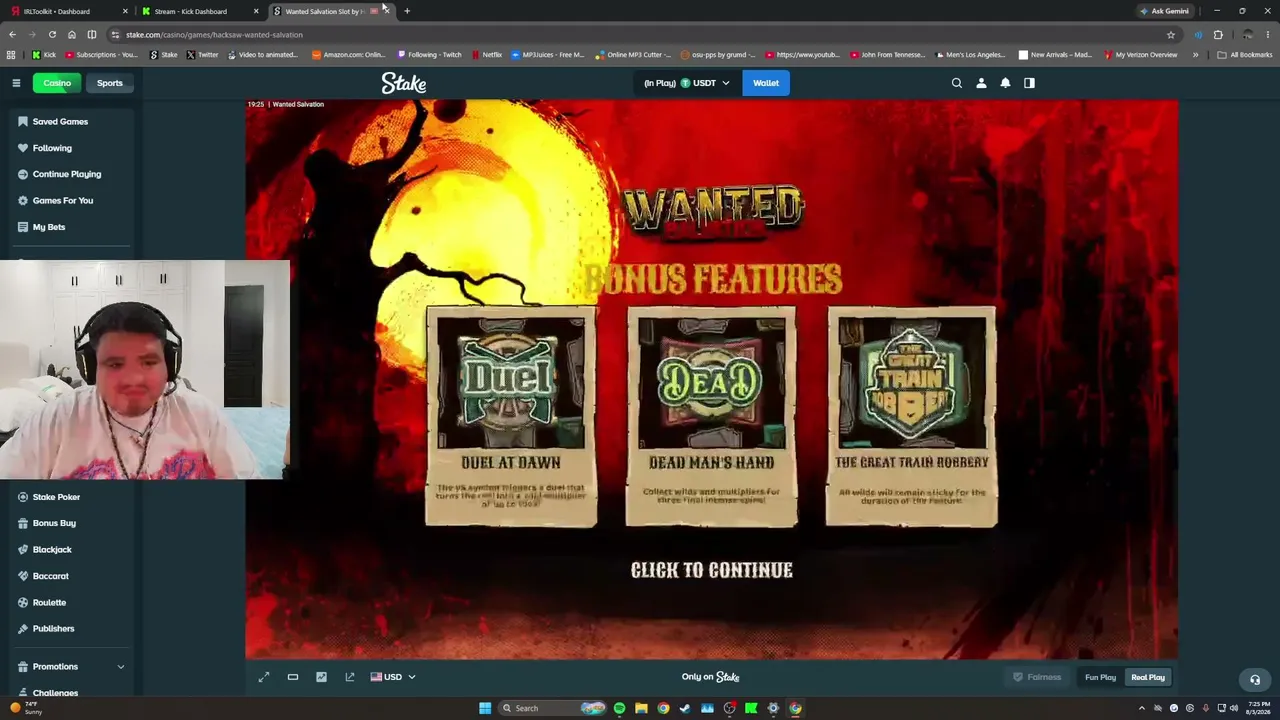Click the blue Wallet button

point(766,83)
